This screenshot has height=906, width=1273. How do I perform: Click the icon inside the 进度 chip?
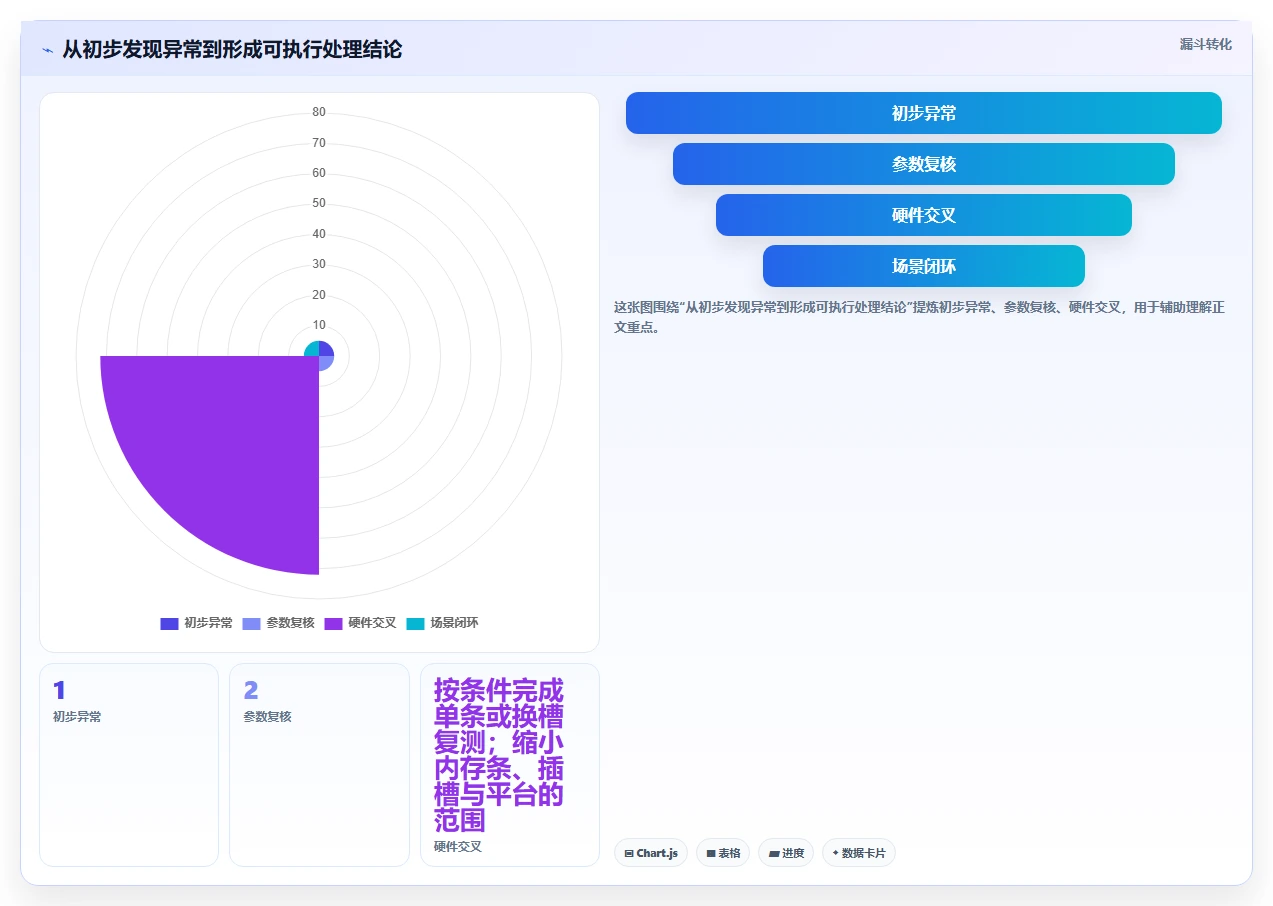click(x=774, y=854)
